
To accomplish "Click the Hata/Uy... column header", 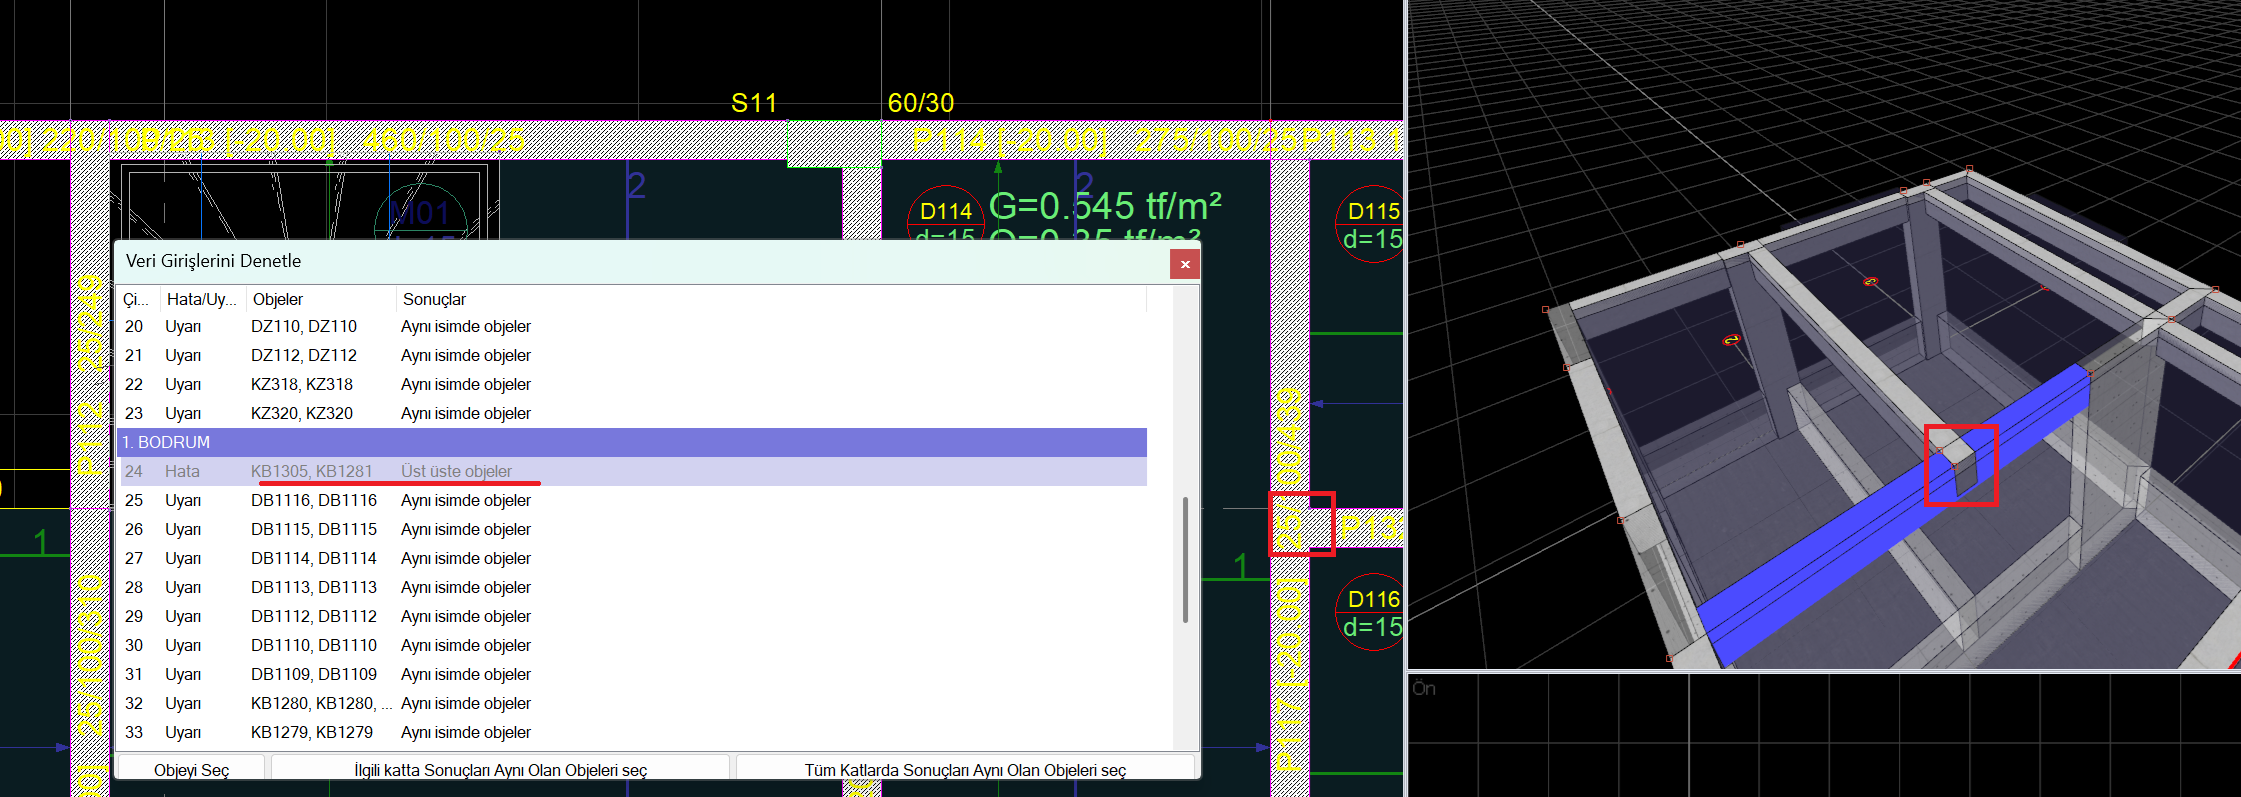I will click(x=202, y=299).
